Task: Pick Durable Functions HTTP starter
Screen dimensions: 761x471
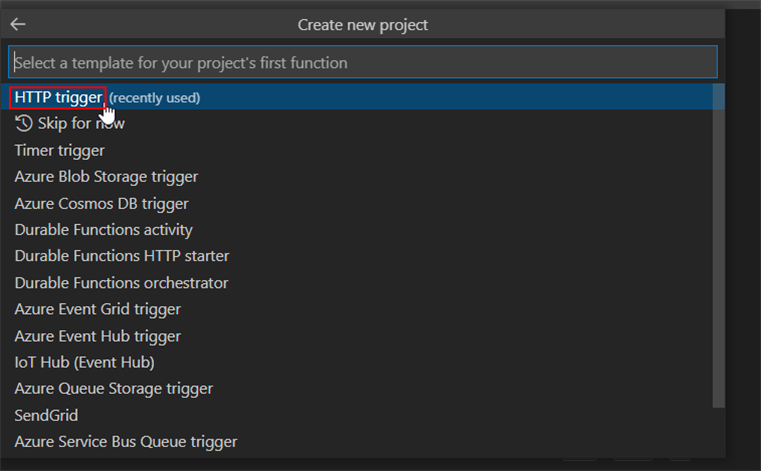Action: click(121, 256)
